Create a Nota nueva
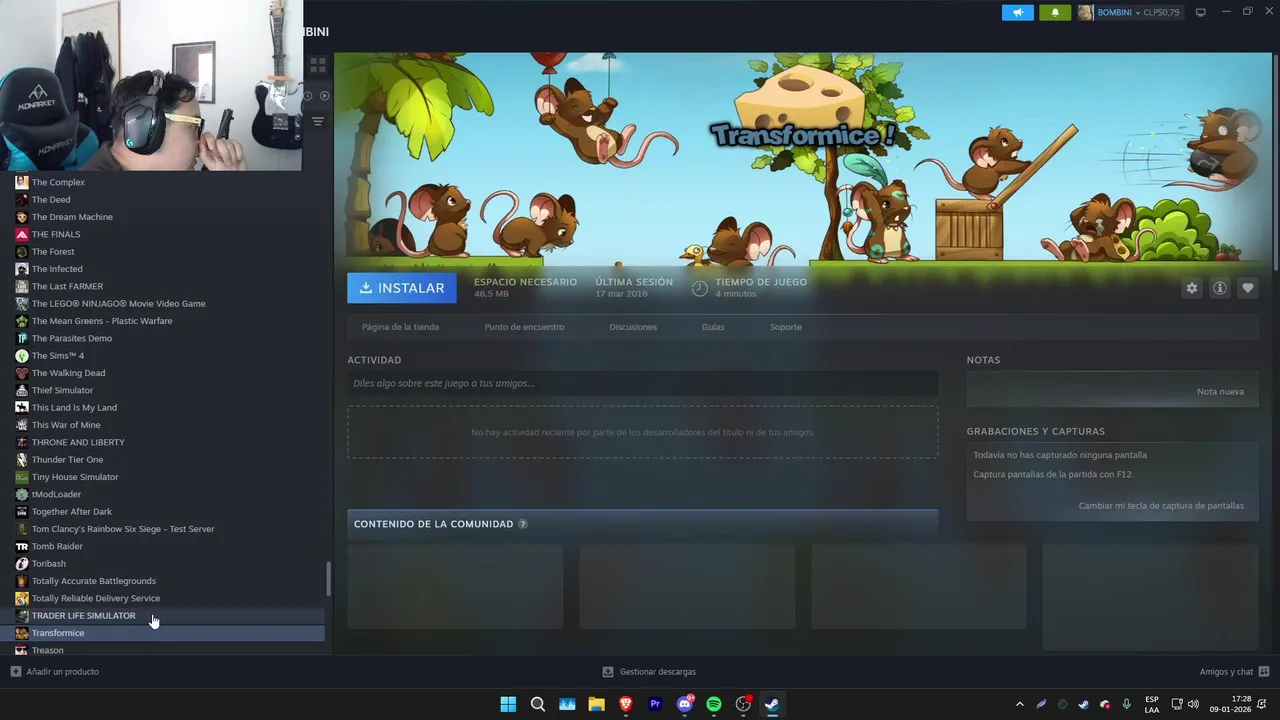Image resolution: width=1280 pixels, height=720 pixels. point(1220,392)
